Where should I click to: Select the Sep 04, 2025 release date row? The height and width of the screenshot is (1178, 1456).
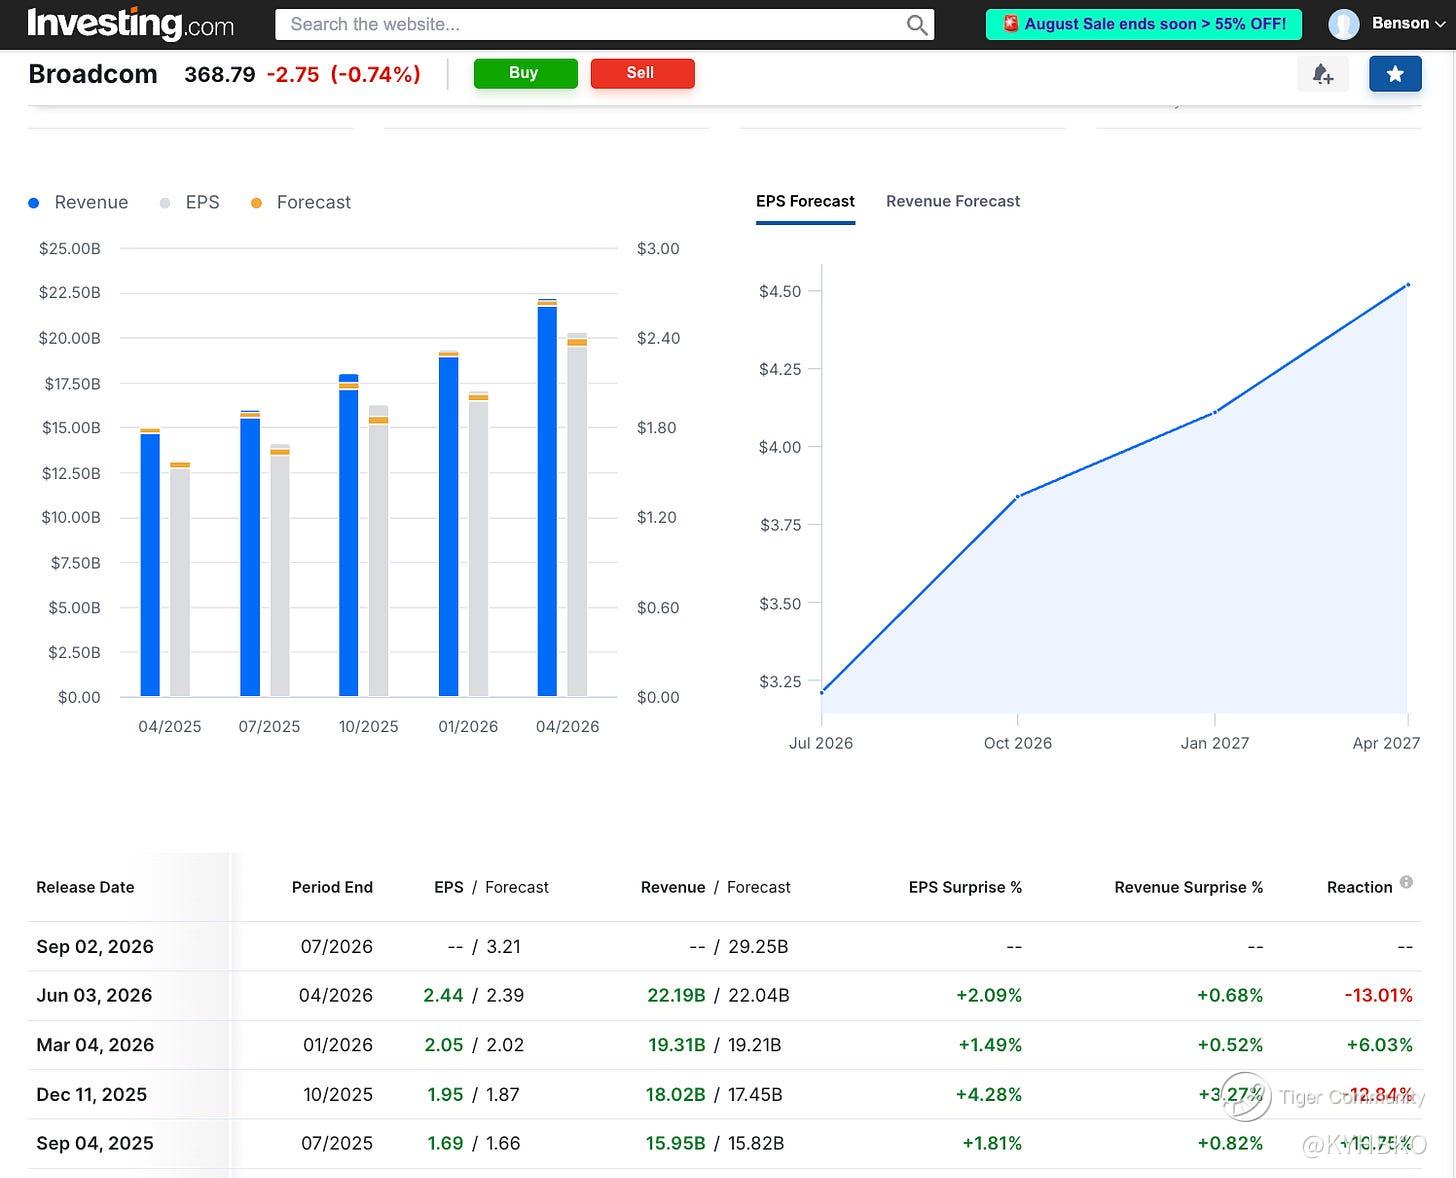pos(725,1143)
